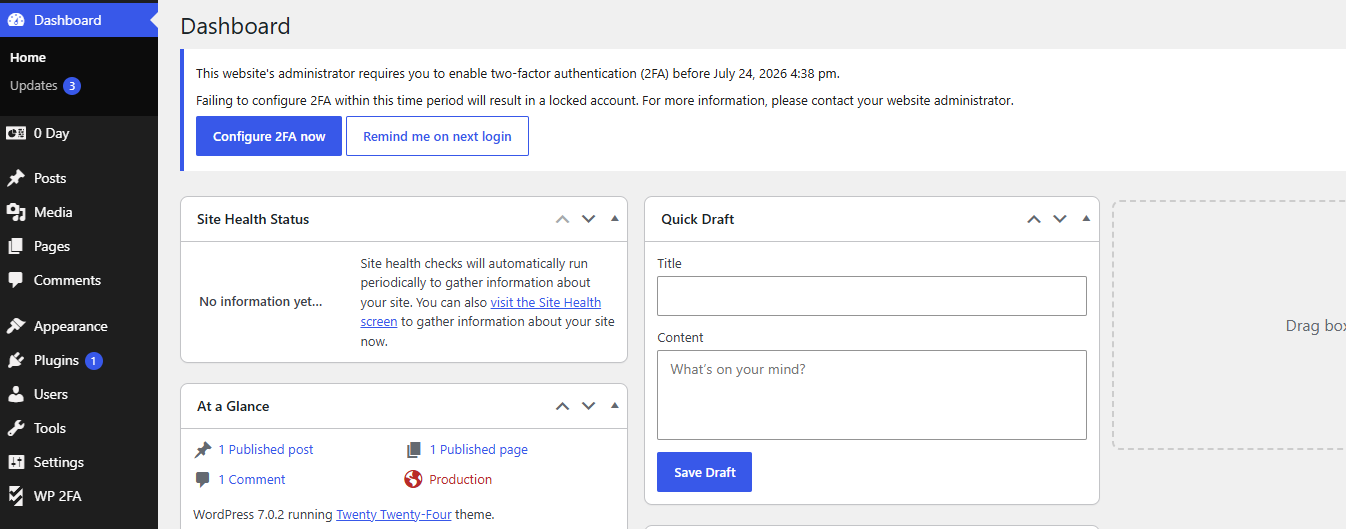The width and height of the screenshot is (1346, 529).
Task: Click the Posts pushpin icon
Action: 16,178
